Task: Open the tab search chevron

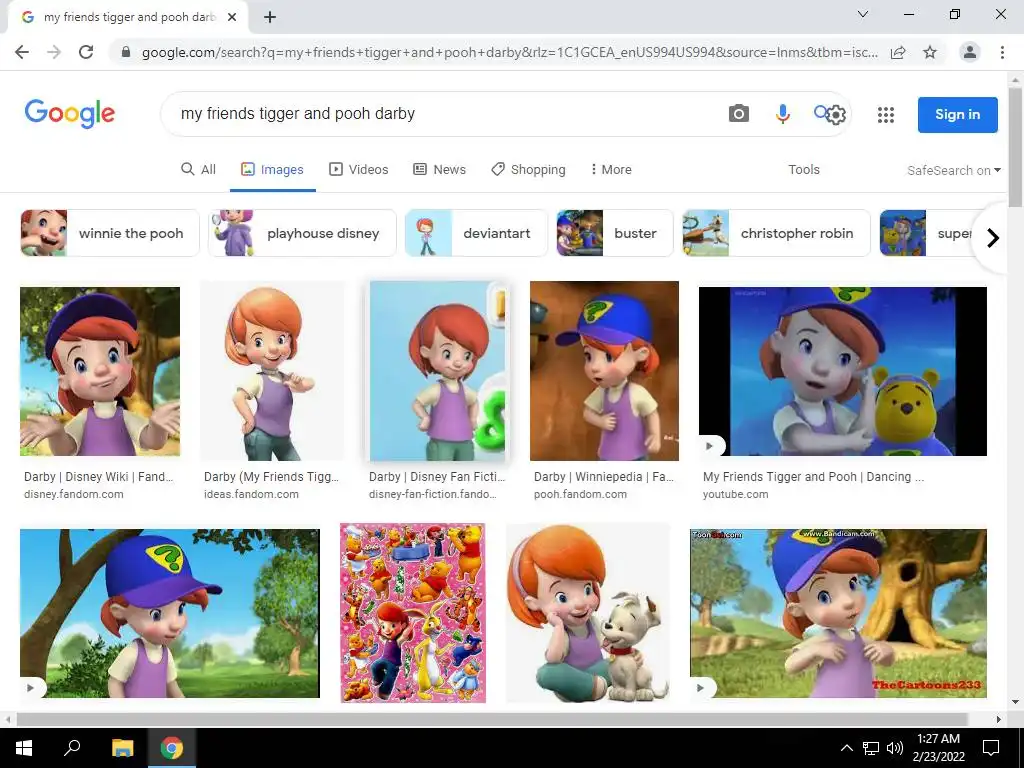Action: pos(863,14)
